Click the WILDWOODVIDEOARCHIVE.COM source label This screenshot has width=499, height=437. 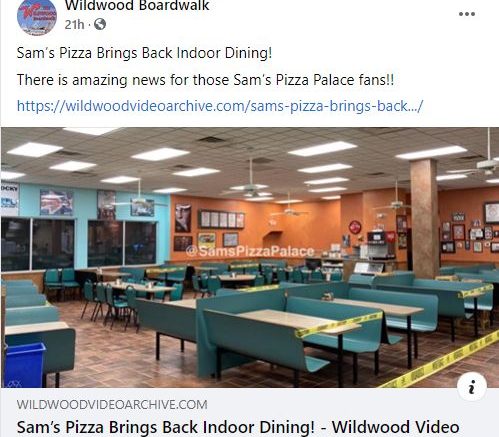(x=112, y=405)
